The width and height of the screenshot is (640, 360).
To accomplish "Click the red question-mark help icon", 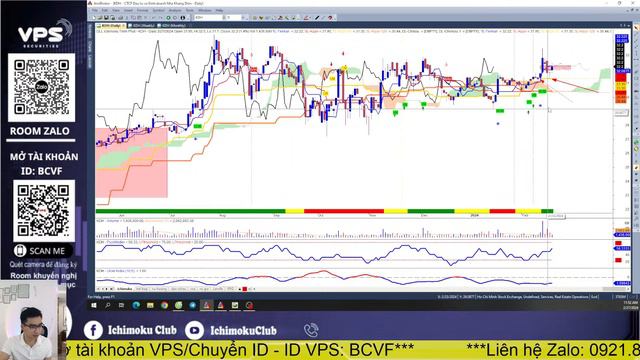I will pyautogui.click(x=330, y=18).
